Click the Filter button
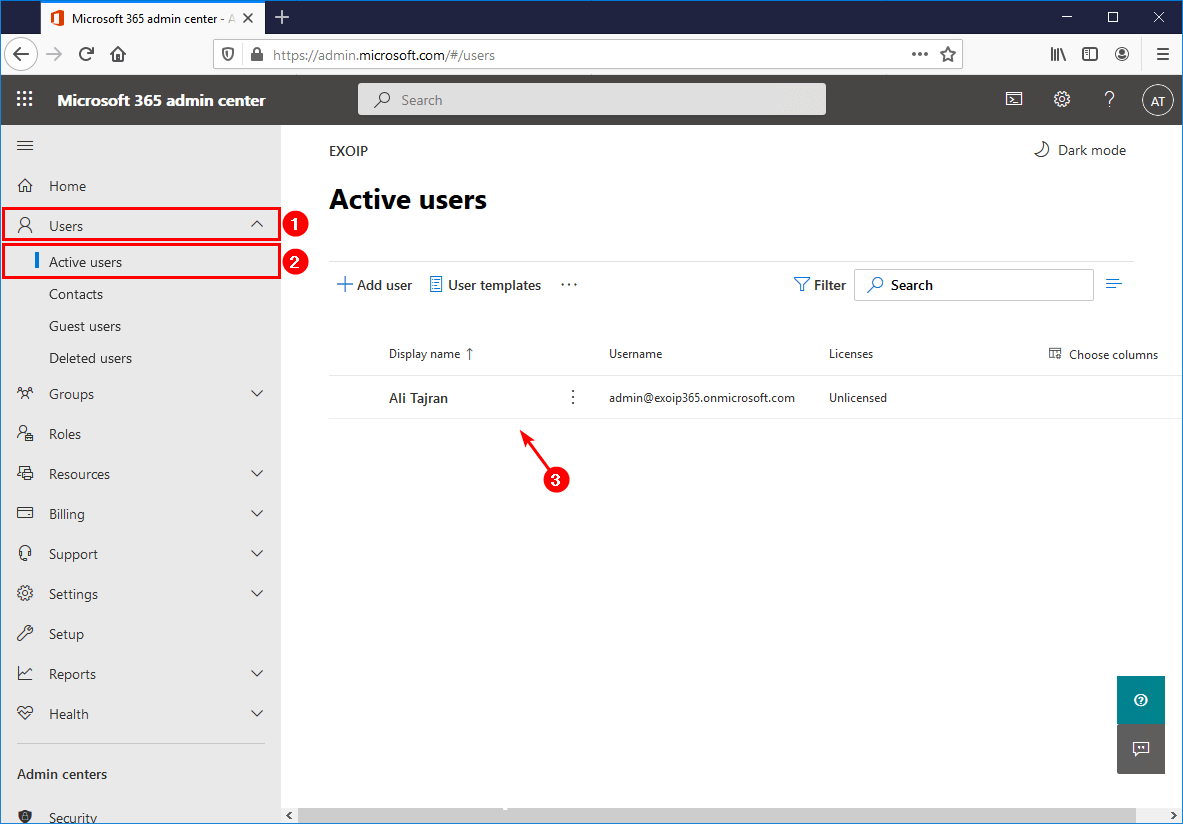Viewport: 1183px width, 824px height. coord(819,285)
